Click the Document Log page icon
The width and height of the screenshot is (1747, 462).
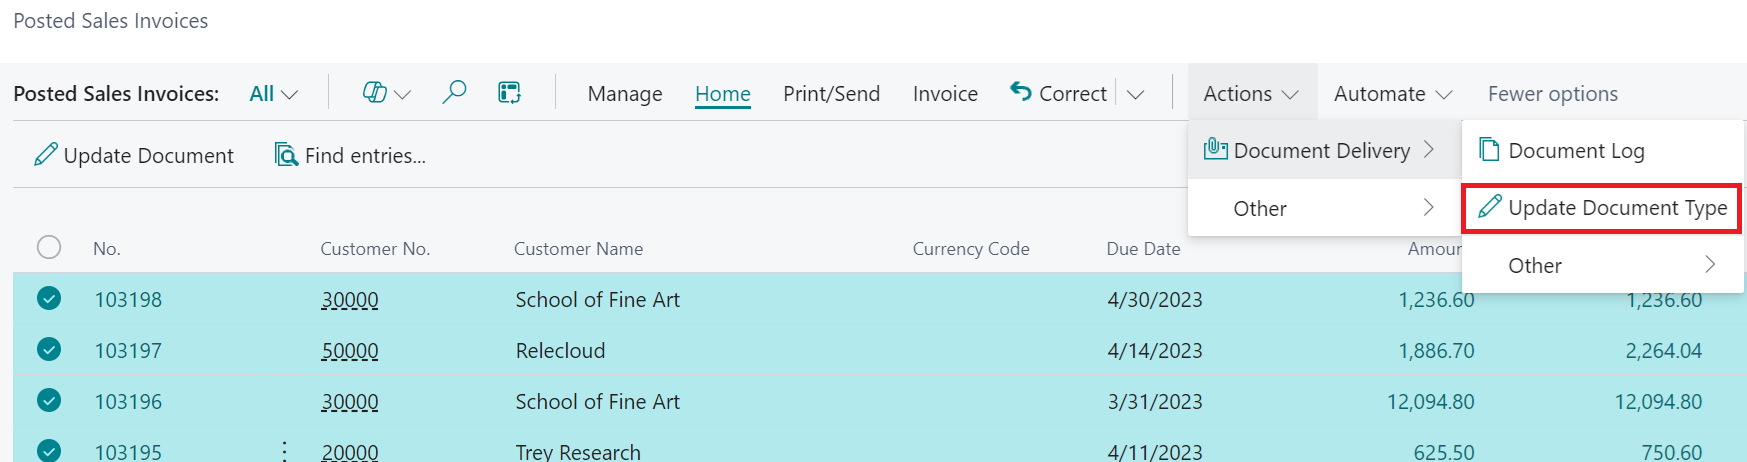coord(1489,150)
